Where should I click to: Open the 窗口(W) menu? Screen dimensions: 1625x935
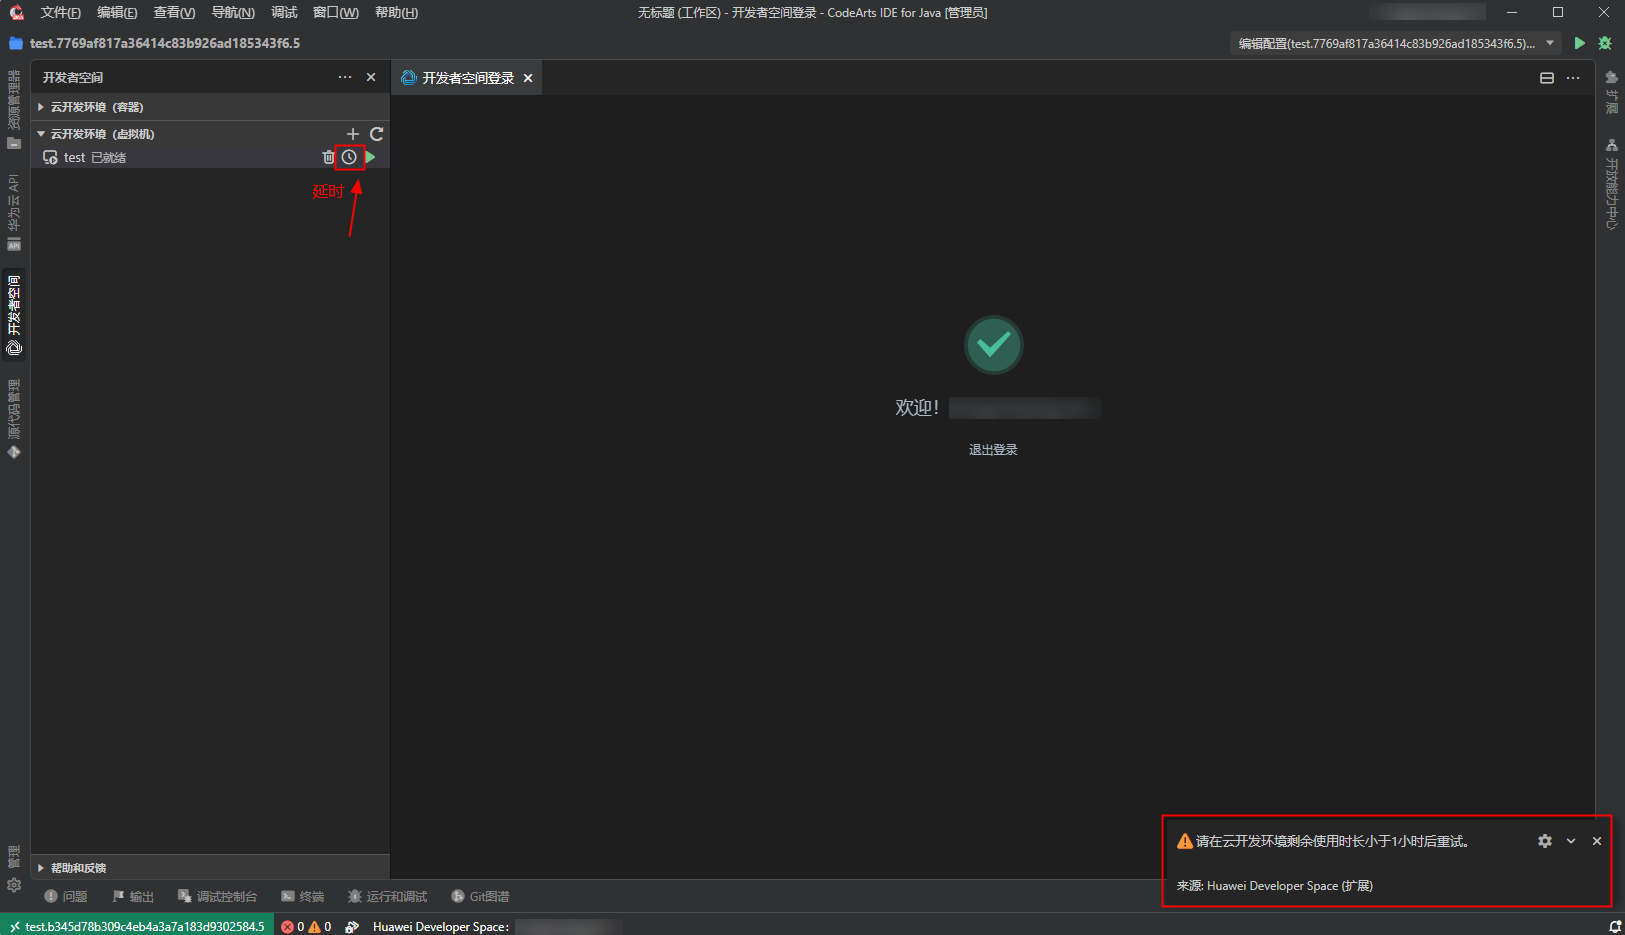pyautogui.click(x=336, y=12)
